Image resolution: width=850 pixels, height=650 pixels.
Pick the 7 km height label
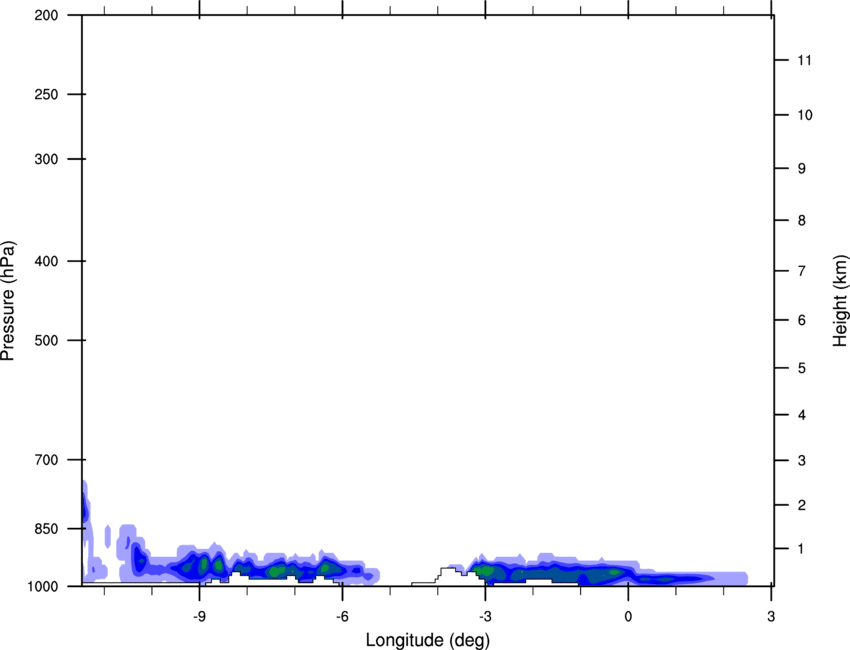(x=802, y=271)
